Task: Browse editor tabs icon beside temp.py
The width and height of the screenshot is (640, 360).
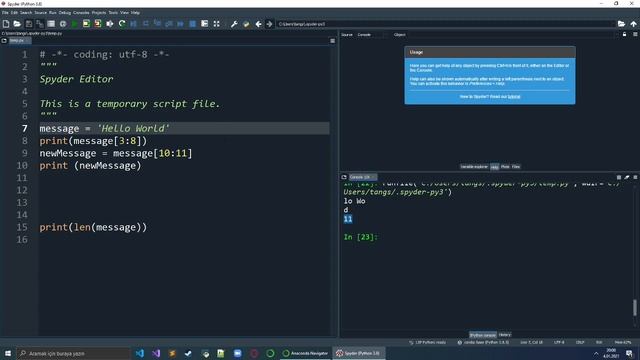Action: click(x=4, y=41)
